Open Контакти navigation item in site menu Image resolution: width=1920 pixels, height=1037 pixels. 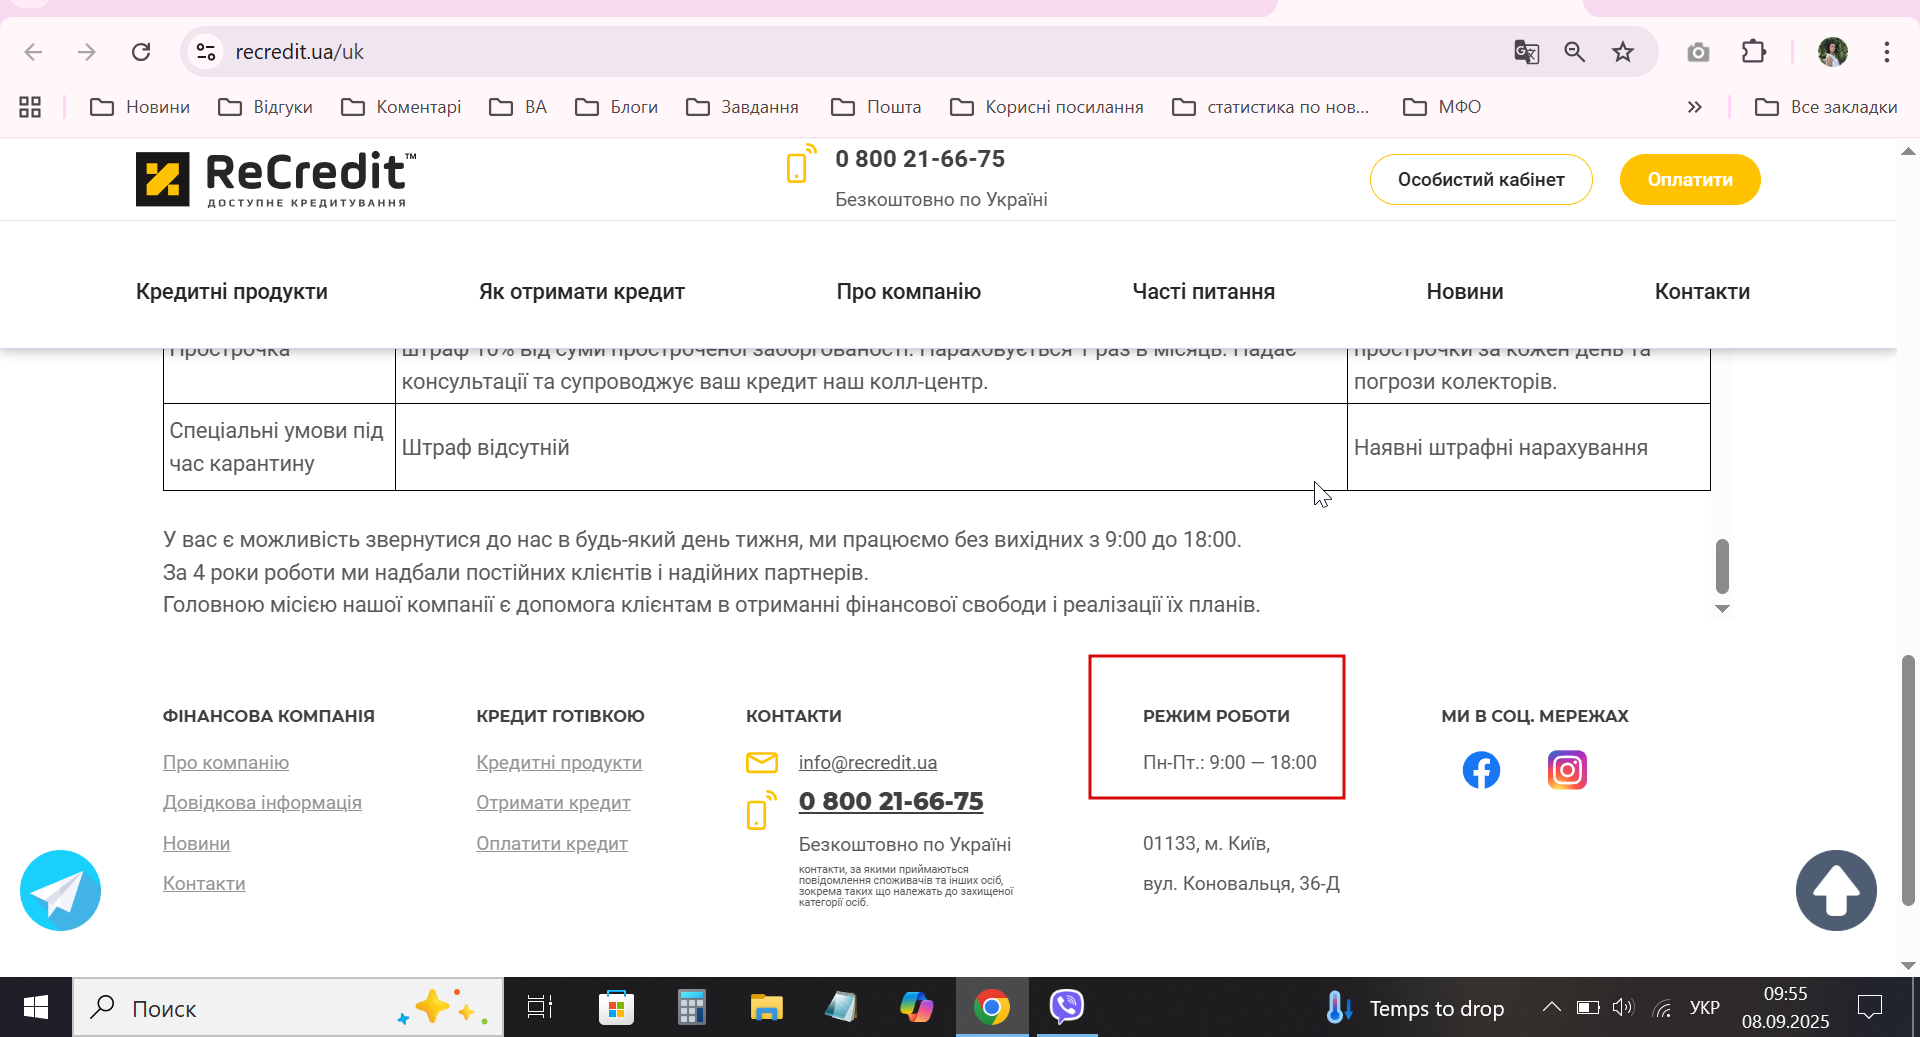coord(1702,292)
